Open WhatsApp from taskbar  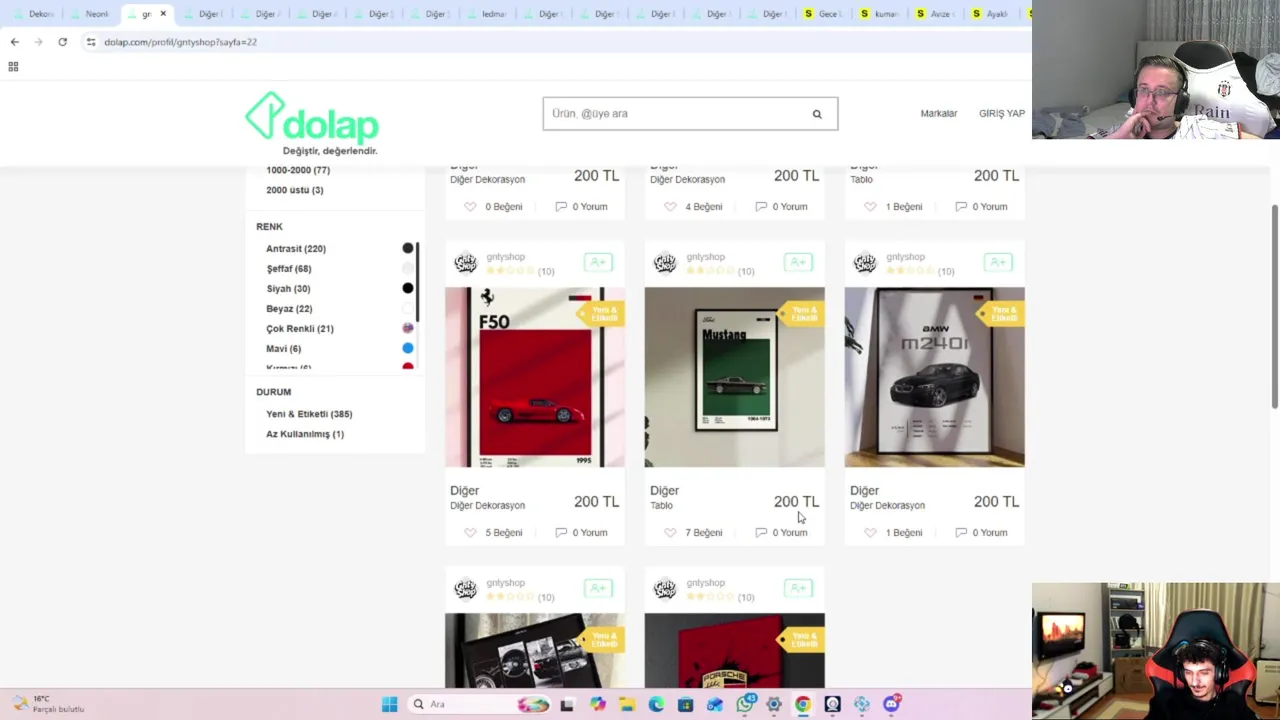click(744, 704)
